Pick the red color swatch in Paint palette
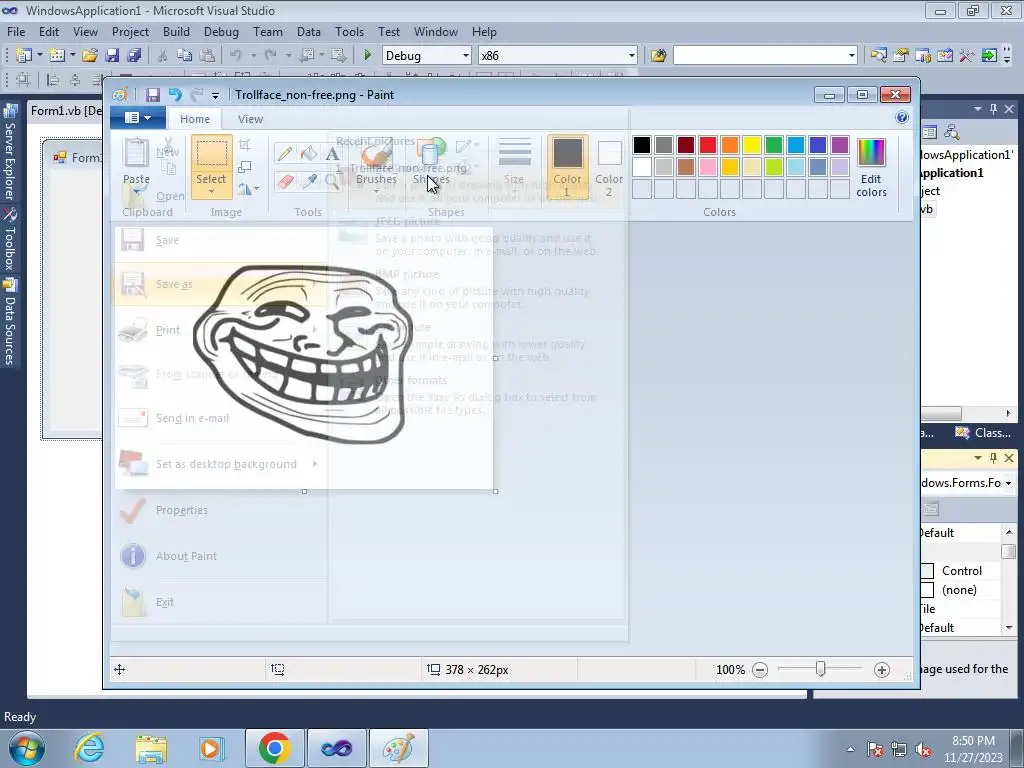The image size is (1024, 768). click(x=708, y=145)
